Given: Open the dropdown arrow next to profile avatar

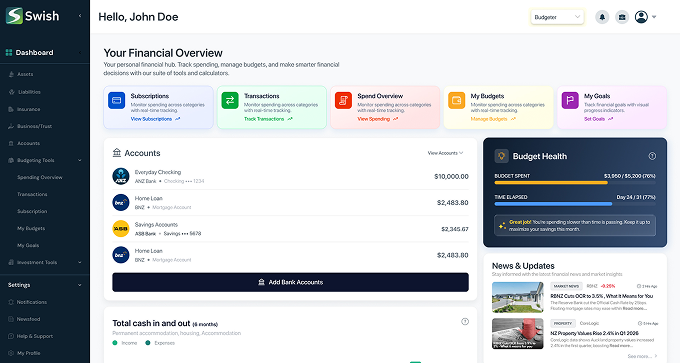Looking at the screenshot, I should coord(654,17).
